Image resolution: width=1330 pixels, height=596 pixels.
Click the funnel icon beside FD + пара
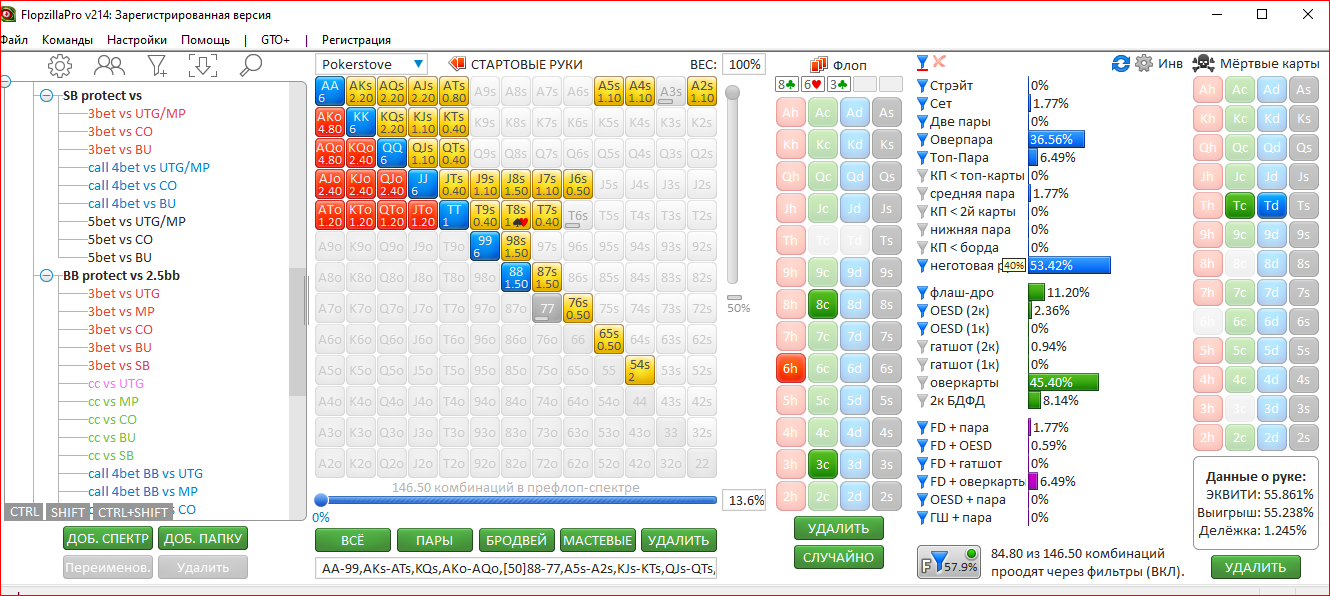pyautogui.click(x=922, y=428)
